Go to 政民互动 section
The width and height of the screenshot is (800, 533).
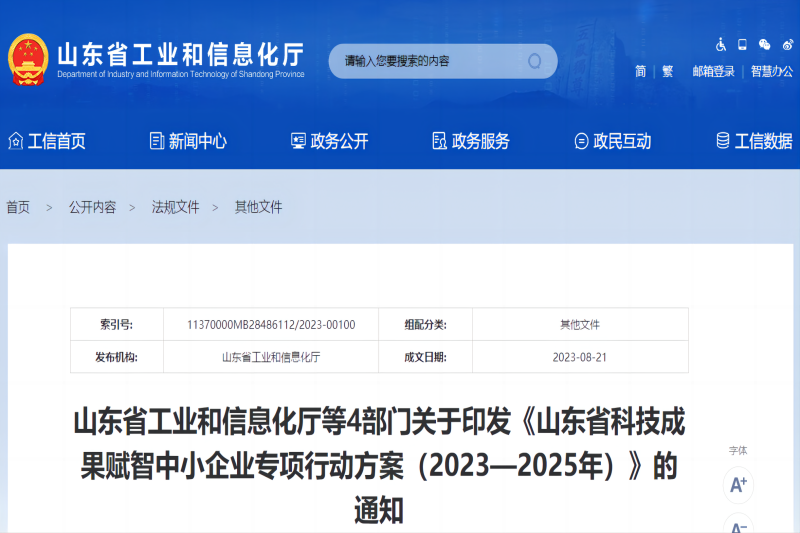612,141
